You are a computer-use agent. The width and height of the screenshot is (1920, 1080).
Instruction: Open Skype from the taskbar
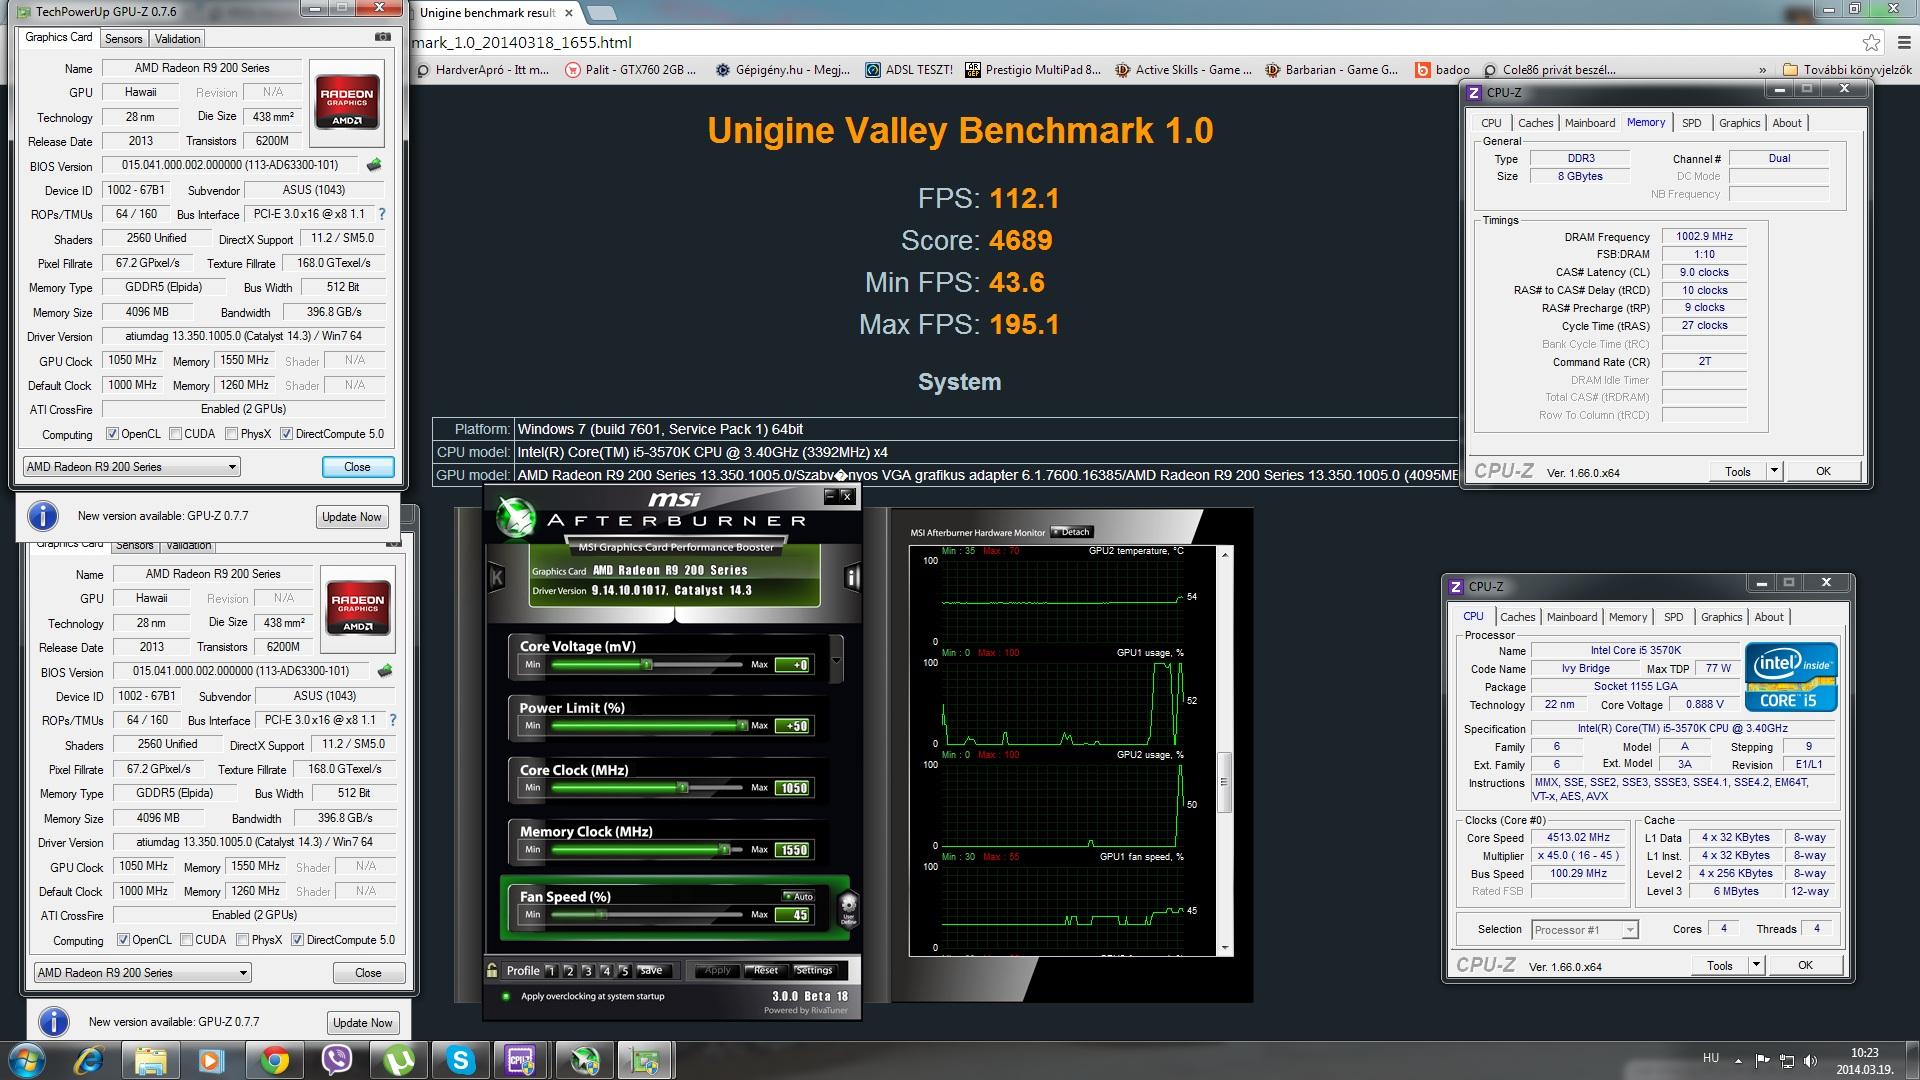460,1060
